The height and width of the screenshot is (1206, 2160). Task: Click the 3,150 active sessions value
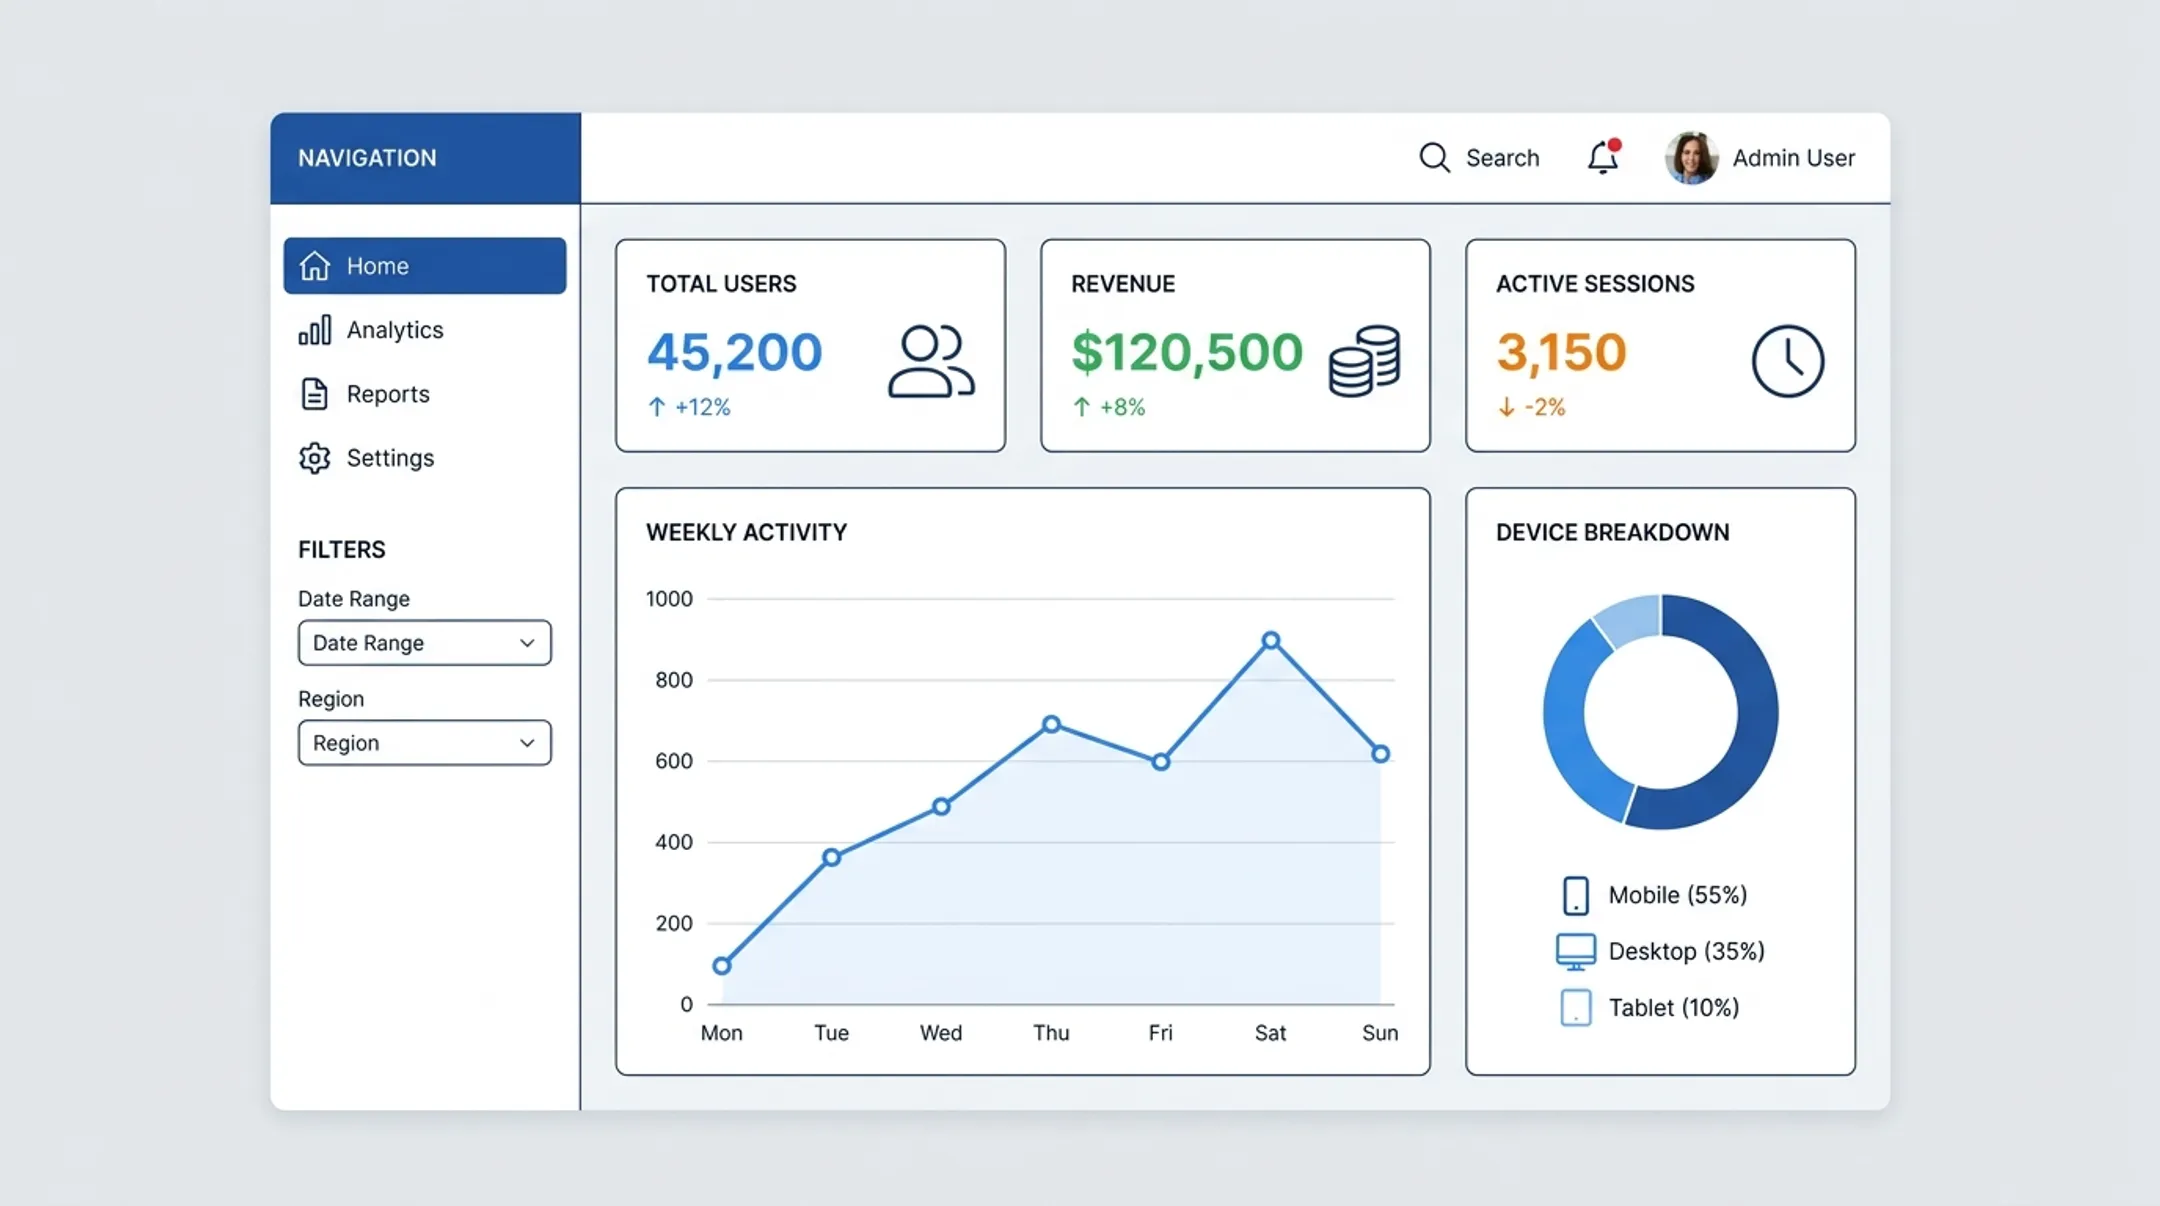[1561, 352]
